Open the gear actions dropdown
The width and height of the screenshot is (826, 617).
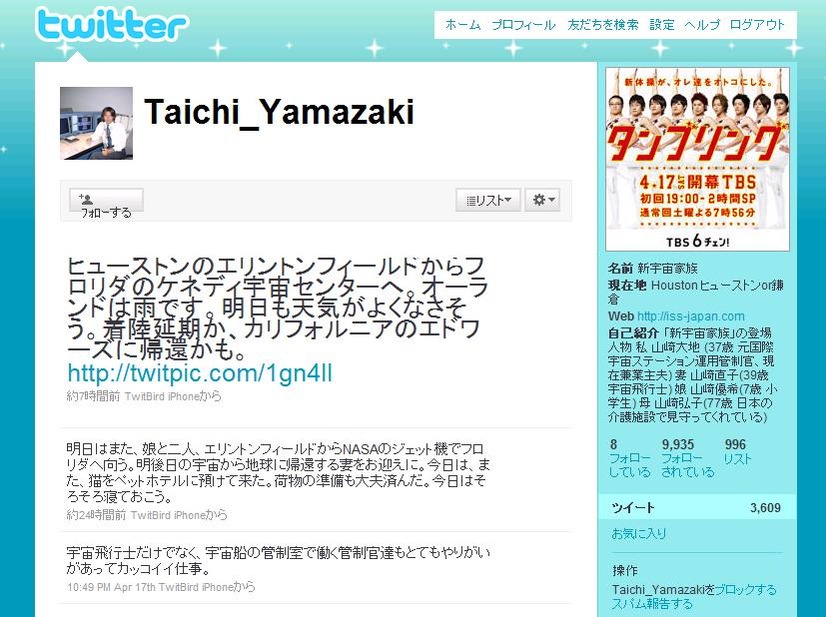pos(542,200)
